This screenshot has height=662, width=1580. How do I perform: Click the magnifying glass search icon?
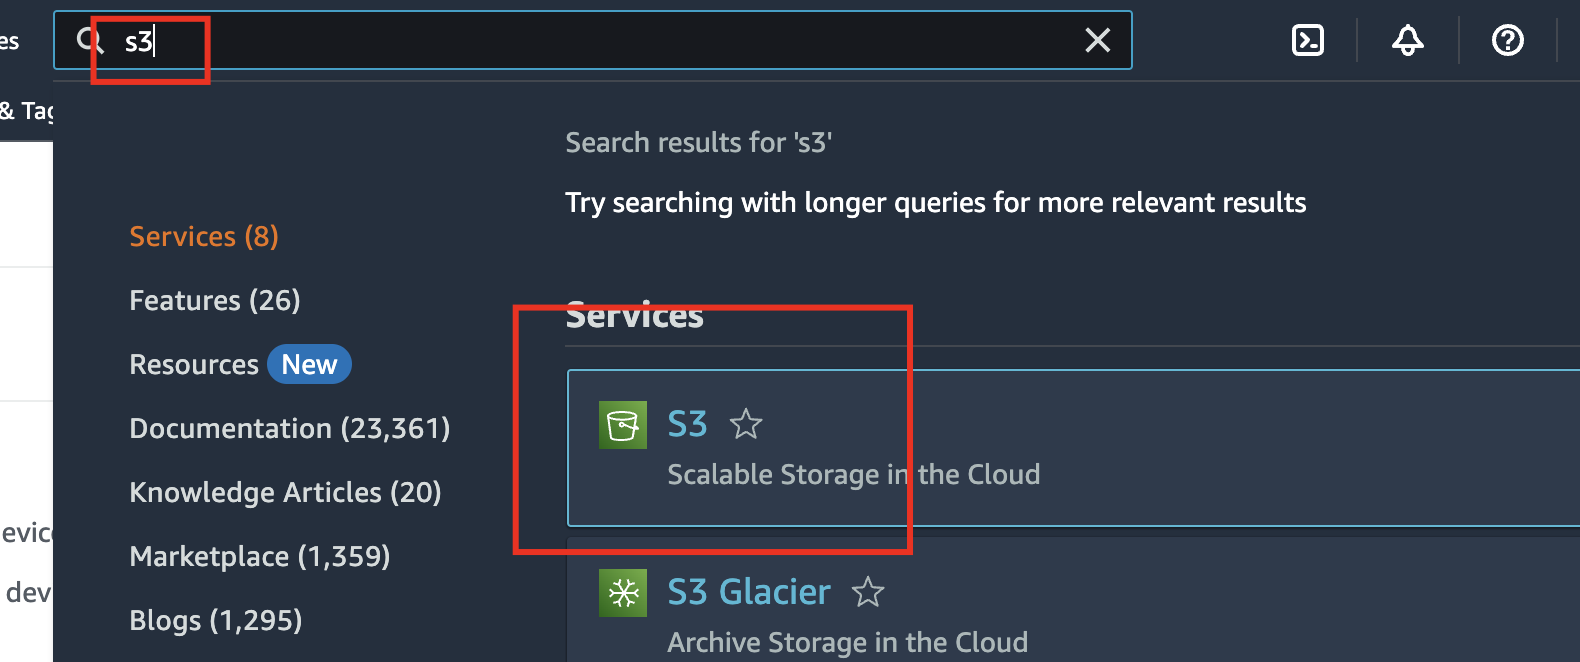coord(90,40)
